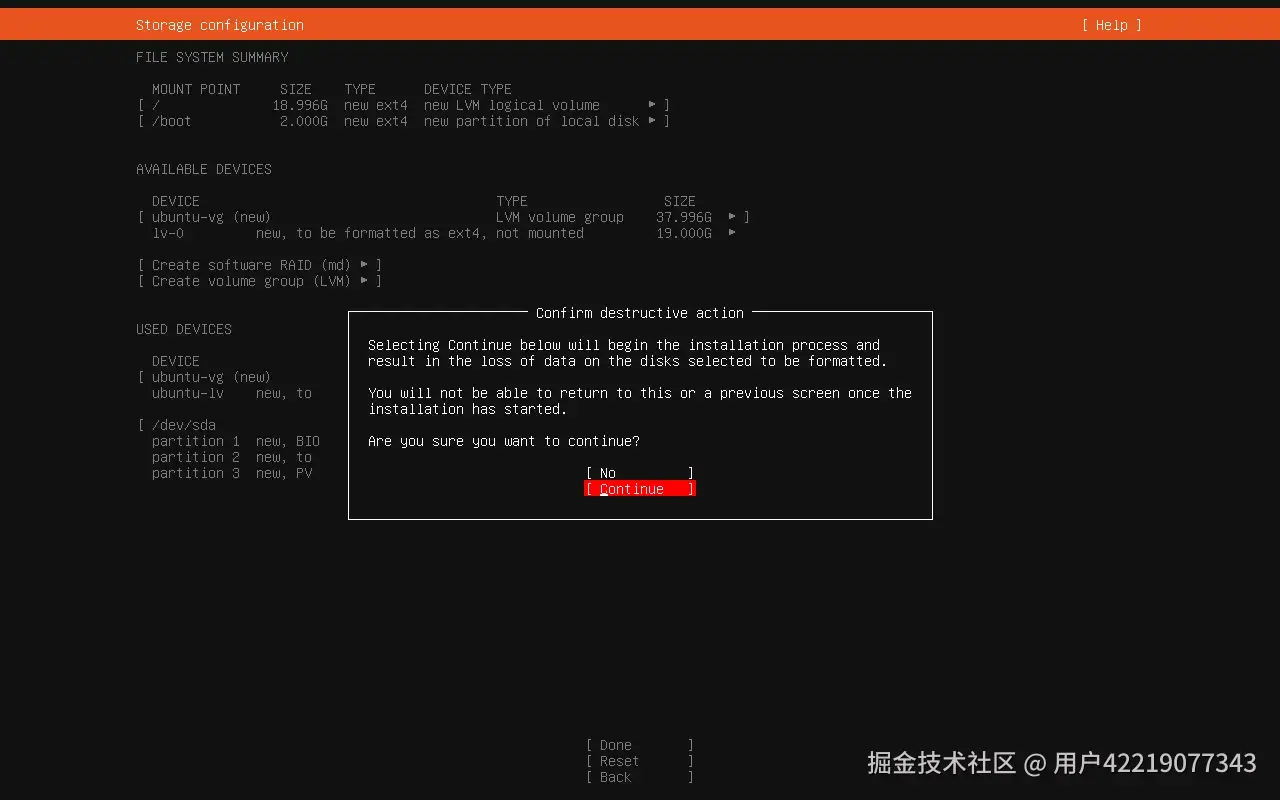Expand options for the / mount point
The width and height of the screenshot is (1280, 800).
[x=653, y=104]
